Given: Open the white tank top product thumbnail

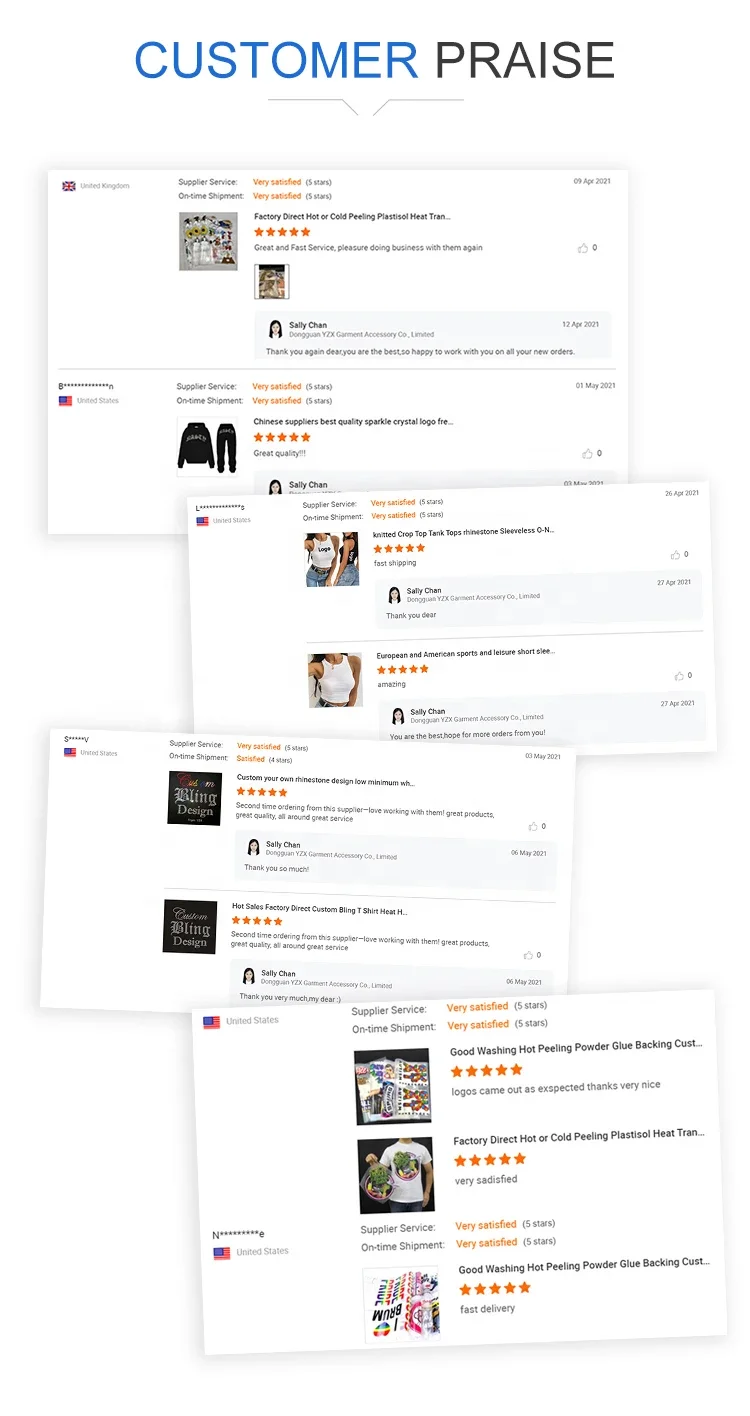Looking at the screenshot, I should (335, 680).
